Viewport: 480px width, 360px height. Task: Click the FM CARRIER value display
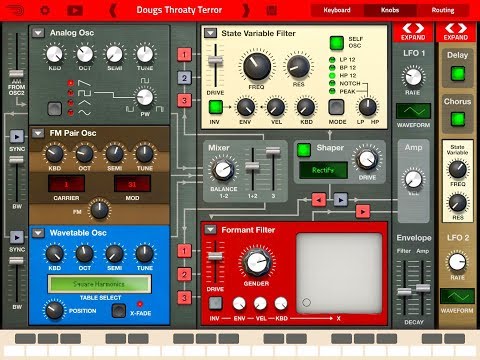66,184
